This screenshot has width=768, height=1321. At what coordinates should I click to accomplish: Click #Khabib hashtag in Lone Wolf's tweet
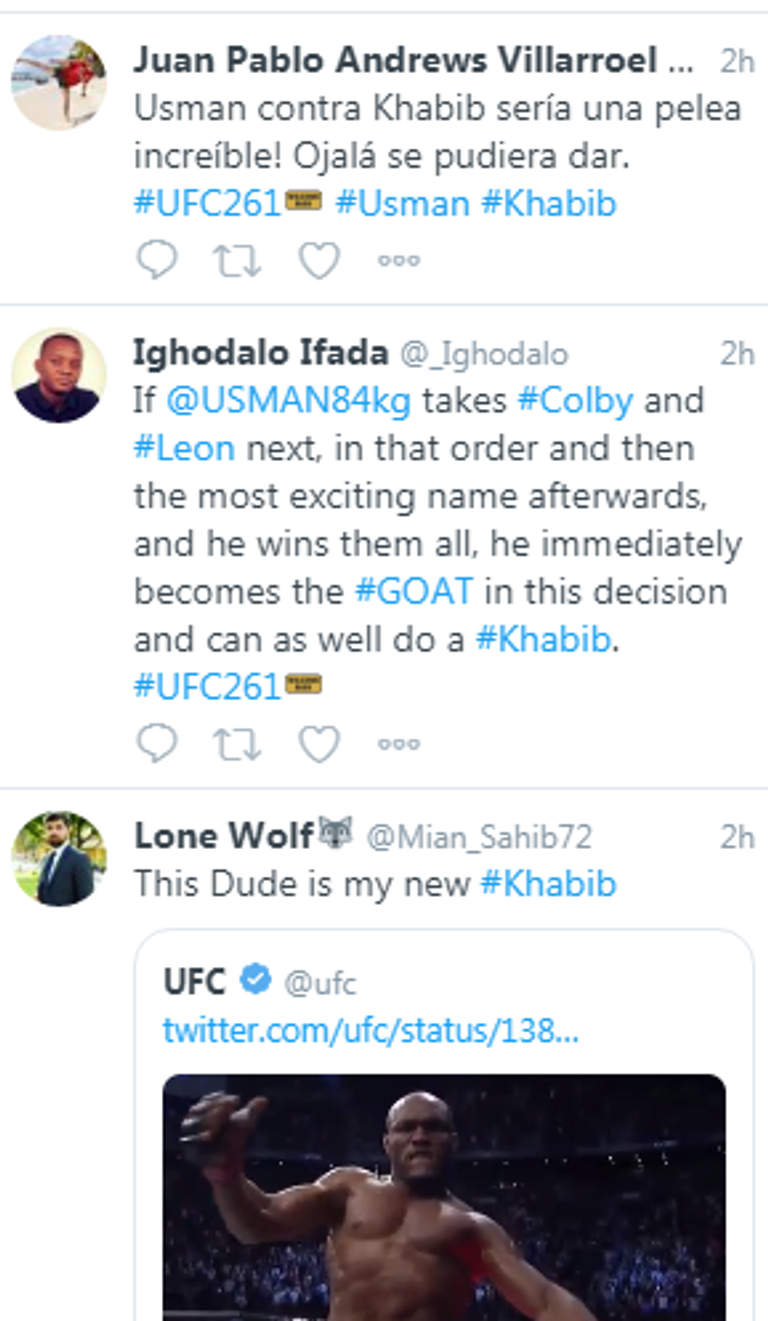pyautogui.click(x=548, y=884)
